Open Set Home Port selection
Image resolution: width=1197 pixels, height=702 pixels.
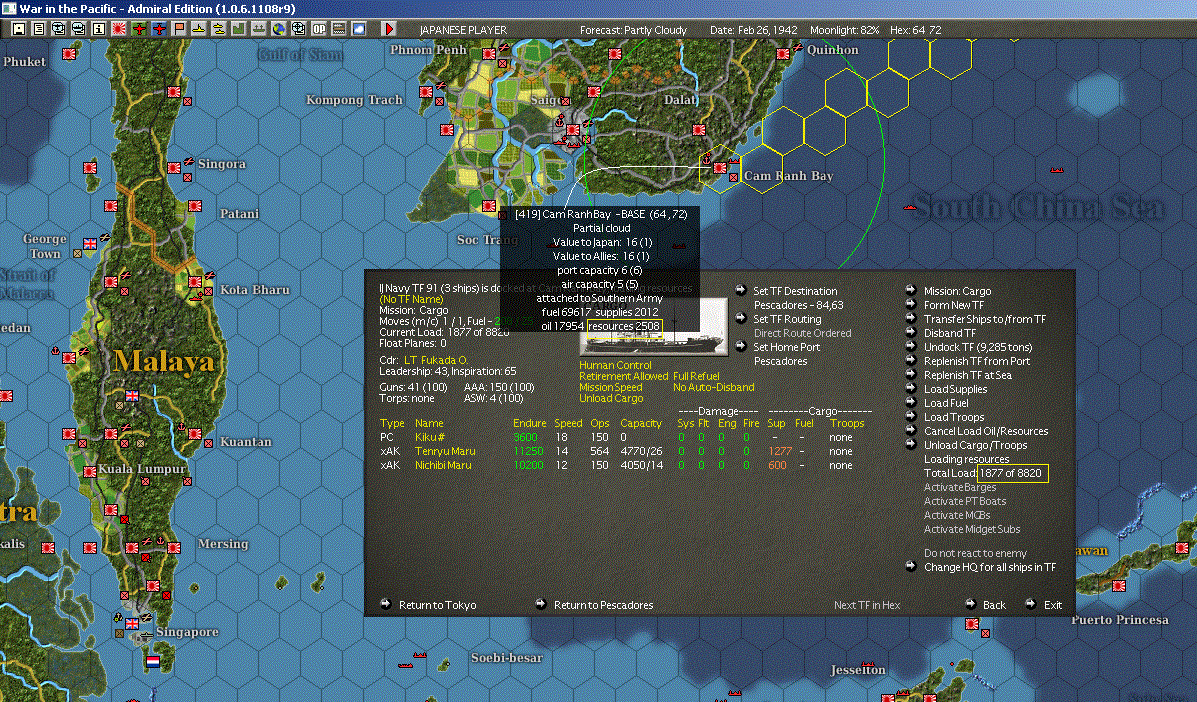[786, 347]
